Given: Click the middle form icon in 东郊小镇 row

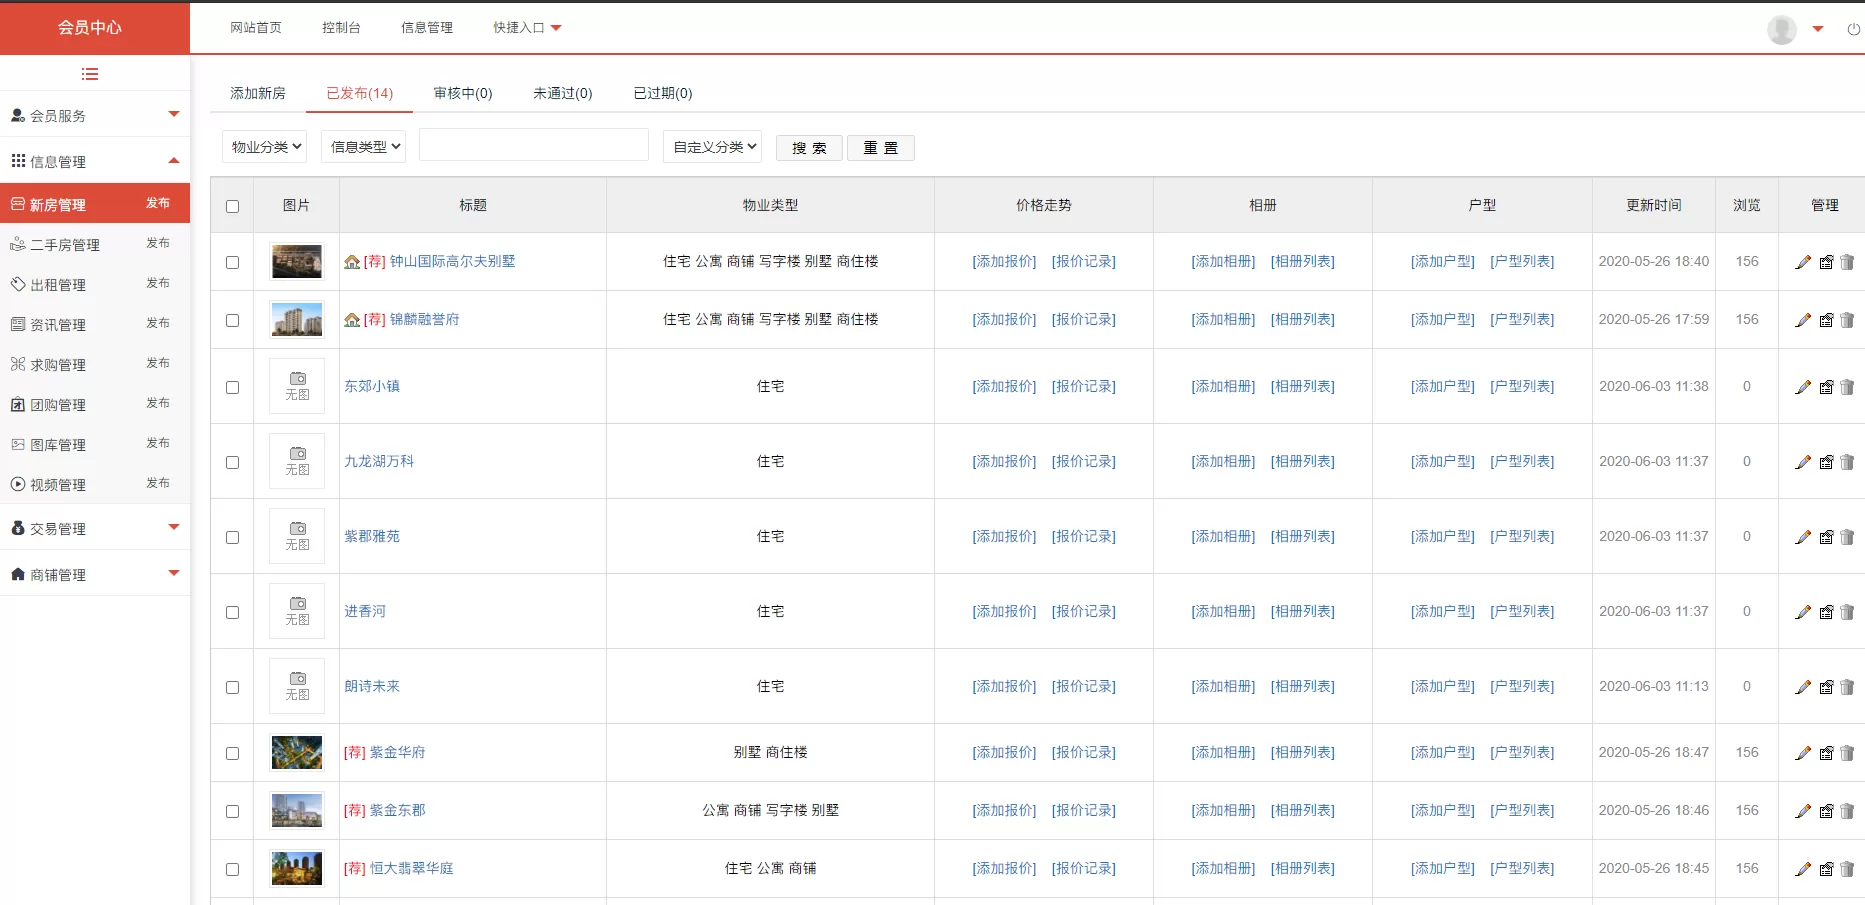Looking at the screenshot, I should [x=1826, y=387].
